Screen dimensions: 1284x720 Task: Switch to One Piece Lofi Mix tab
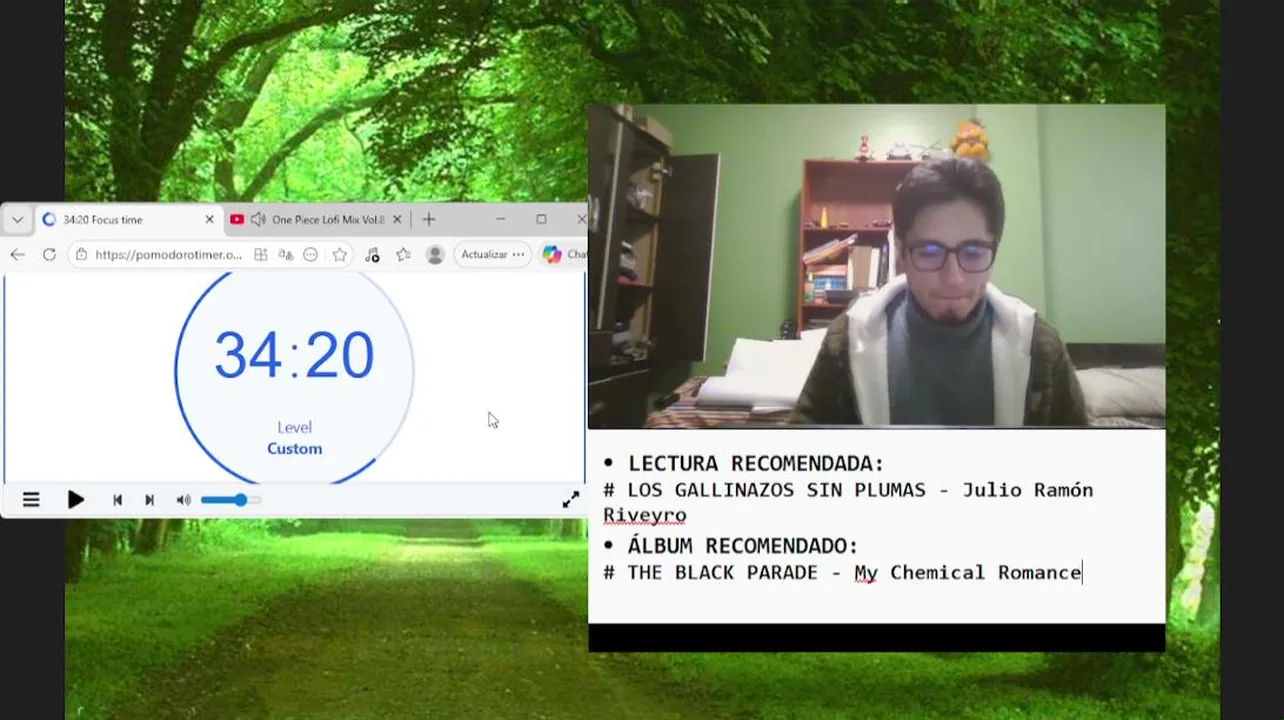pos(316,220)
